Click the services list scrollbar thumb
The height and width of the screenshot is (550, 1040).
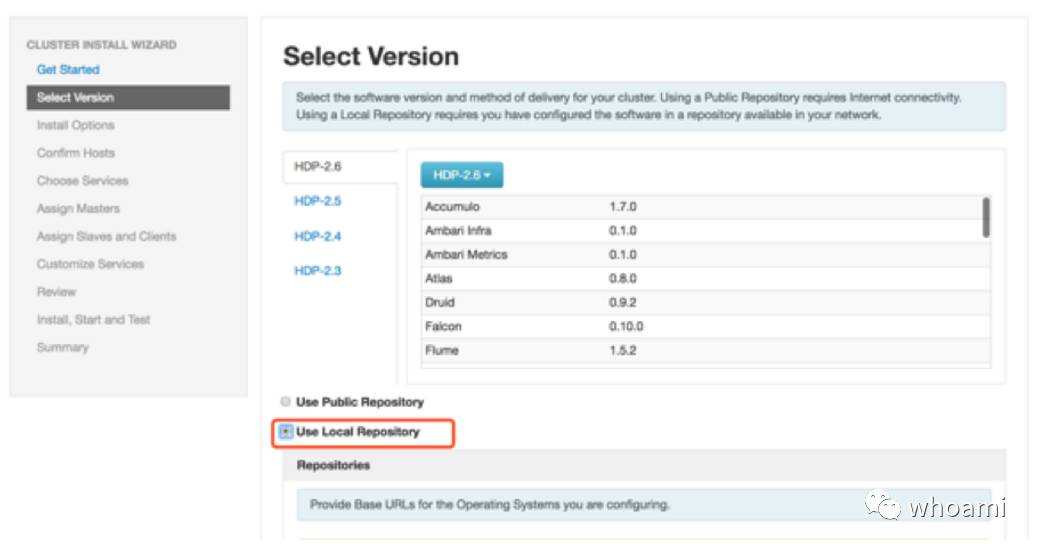pos(986,218)
